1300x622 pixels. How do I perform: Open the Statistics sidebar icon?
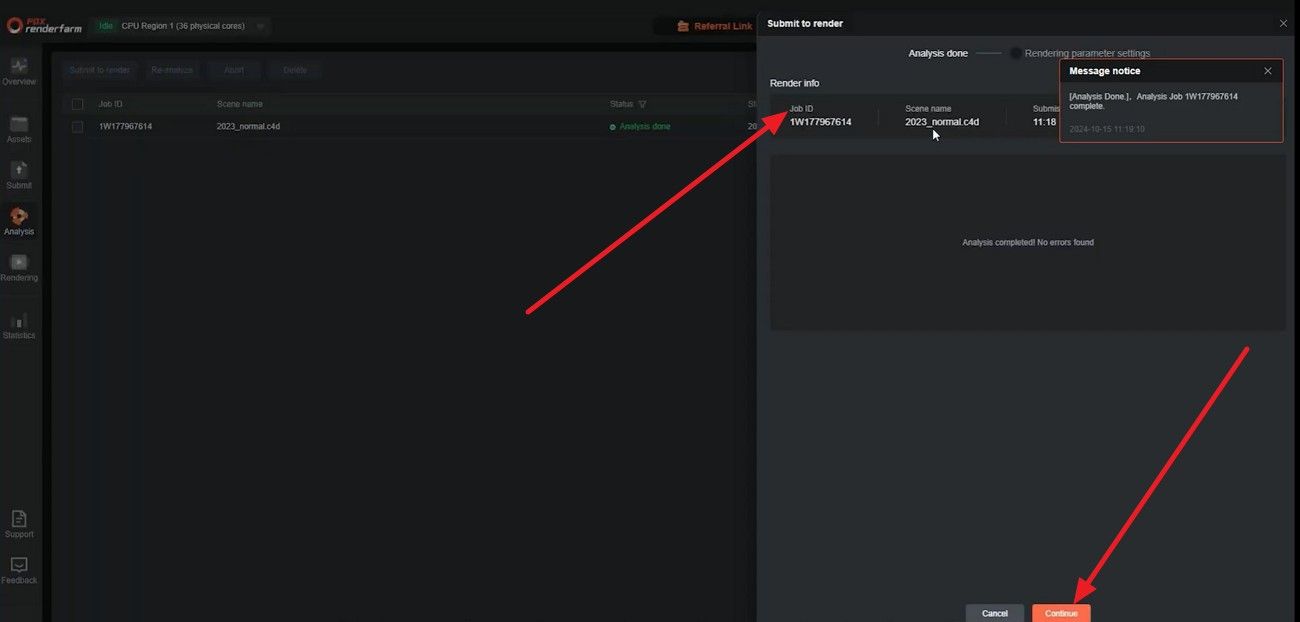click(x=19, y=325)
